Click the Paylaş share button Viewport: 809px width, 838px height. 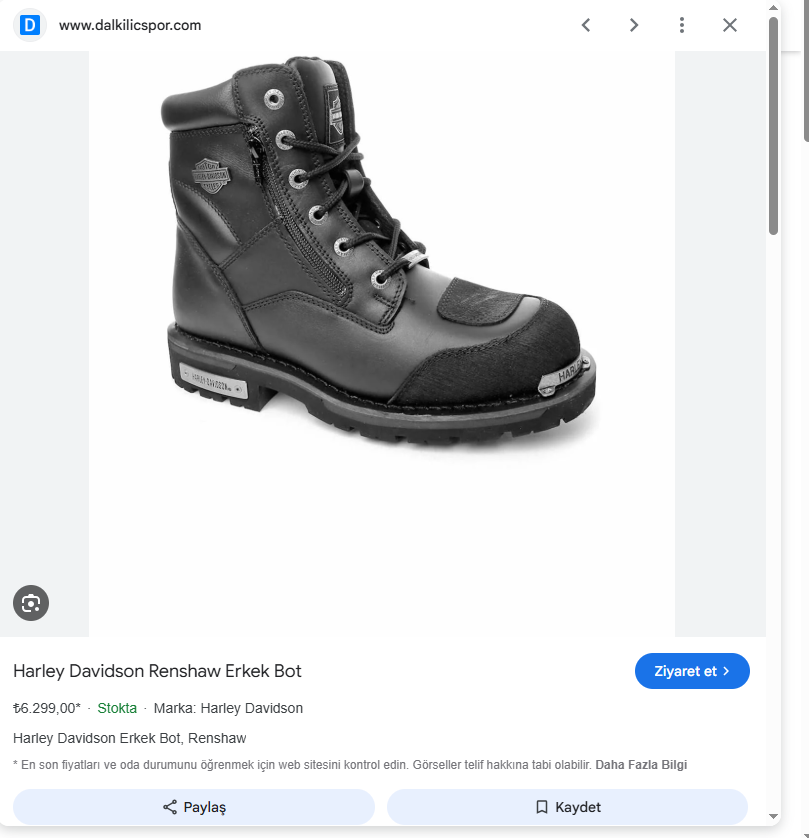pos(194,807)
